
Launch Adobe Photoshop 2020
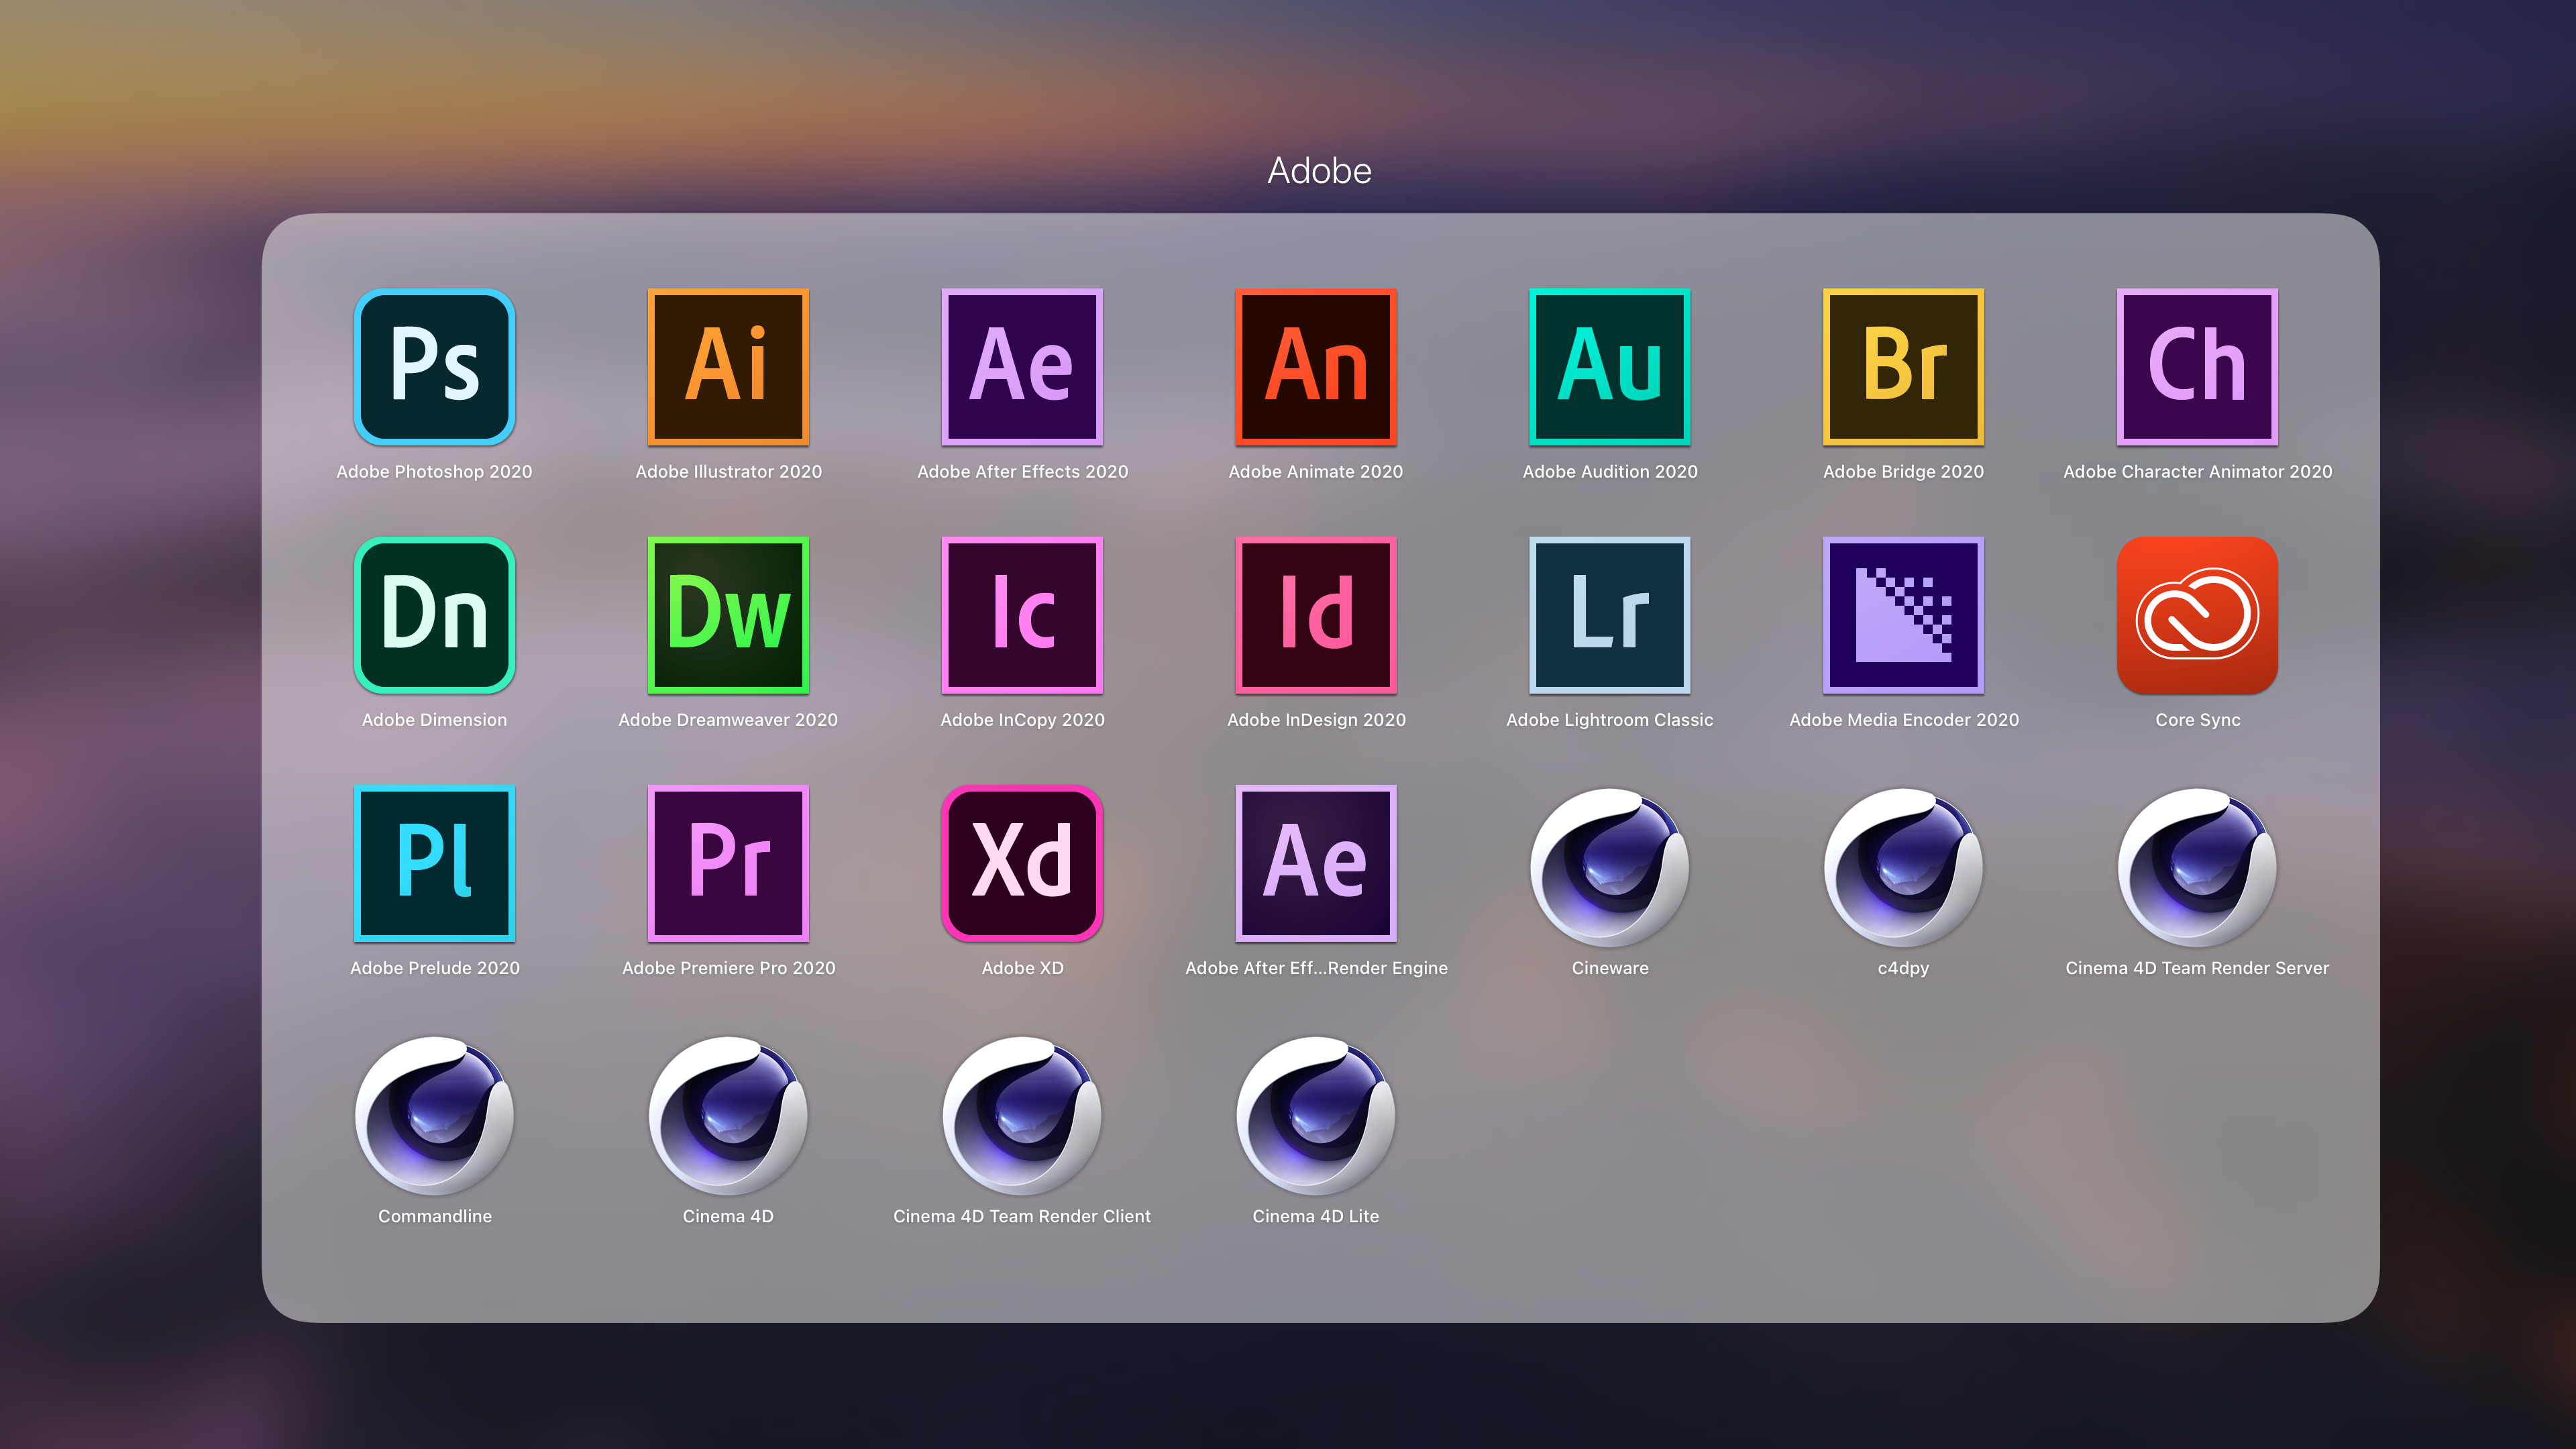[x=434, y=365]
